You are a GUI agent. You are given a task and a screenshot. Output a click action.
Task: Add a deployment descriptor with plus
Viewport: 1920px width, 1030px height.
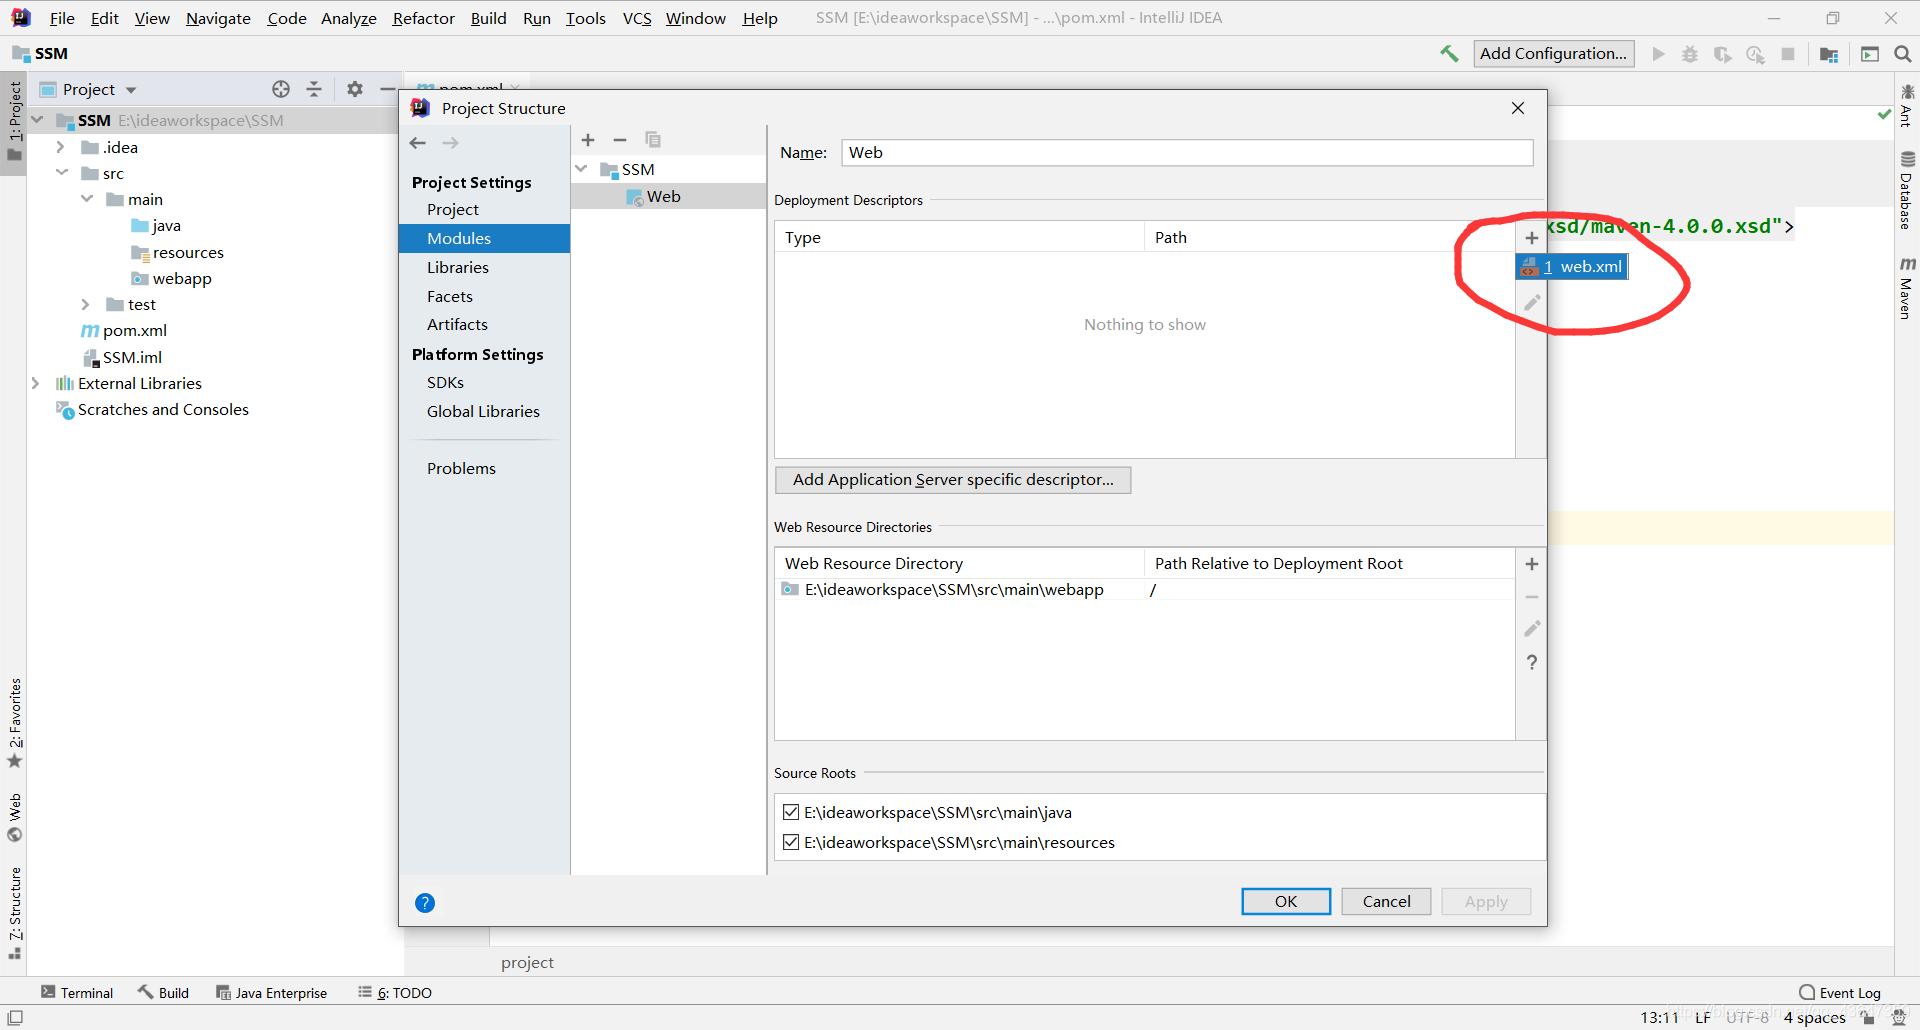pos(1531,238)
